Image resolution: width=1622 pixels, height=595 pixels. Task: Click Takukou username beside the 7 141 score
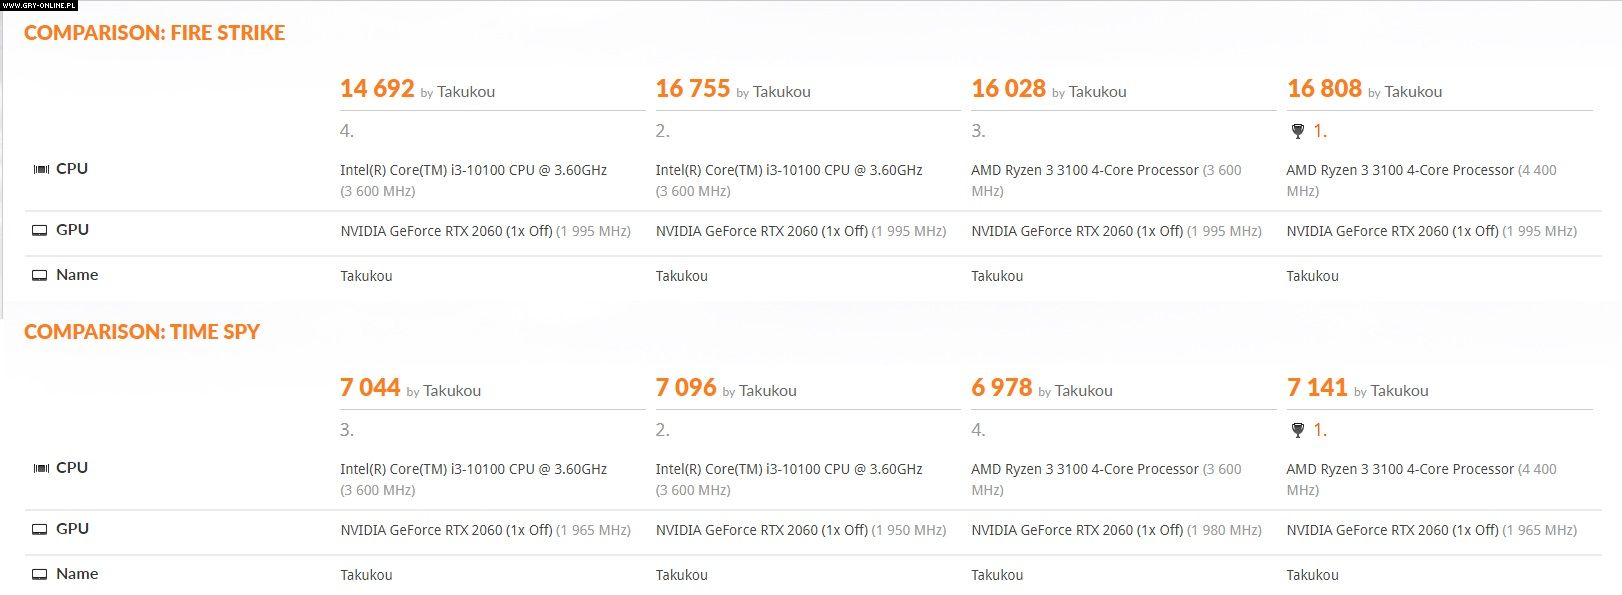tap(1399, 391)
